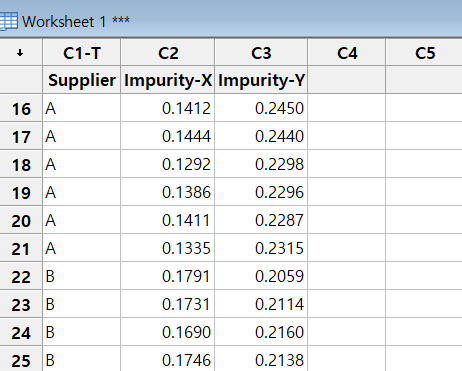The width and height of the screenshot is (462, 371).
Task: Click the cell with value 0.1411
Action: tap(168, 220)
